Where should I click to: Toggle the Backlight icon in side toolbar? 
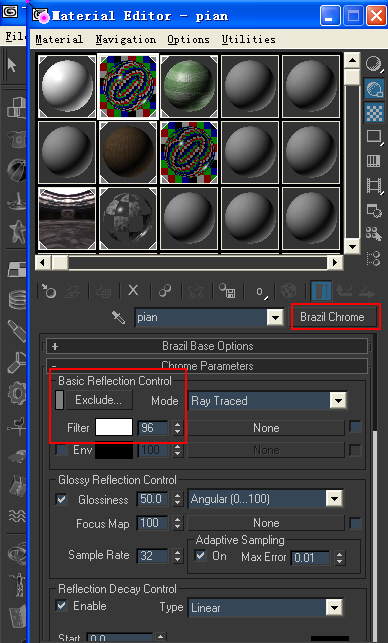click(374, 89)
